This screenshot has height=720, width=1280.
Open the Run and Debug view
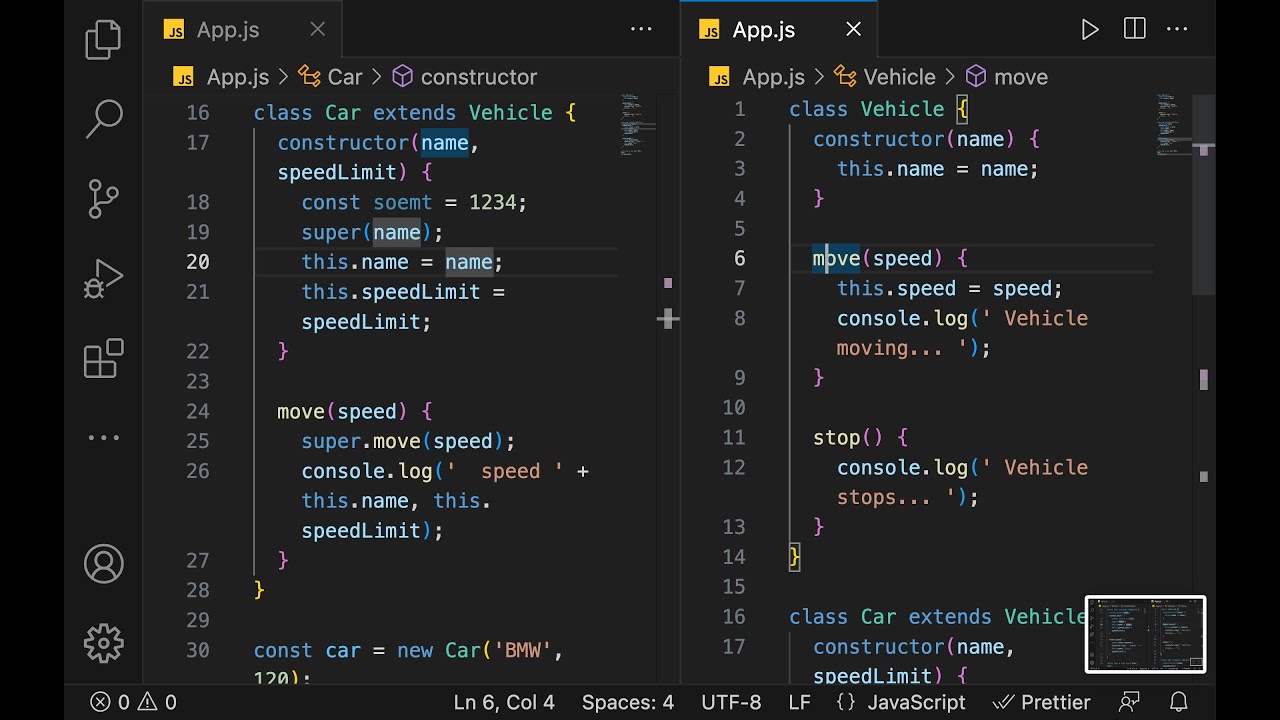point(103,278)
